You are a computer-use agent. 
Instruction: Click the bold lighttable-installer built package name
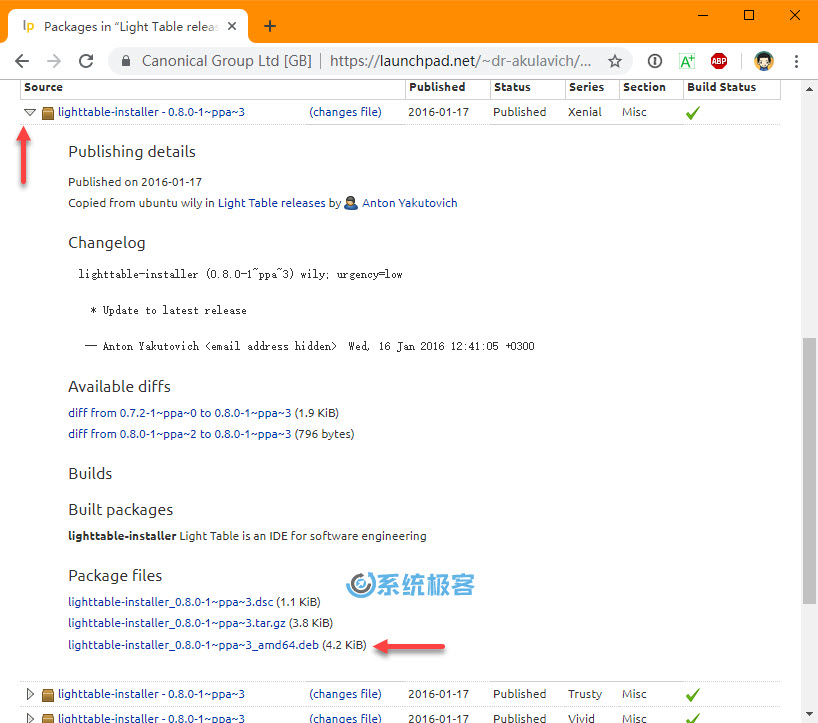122,536
